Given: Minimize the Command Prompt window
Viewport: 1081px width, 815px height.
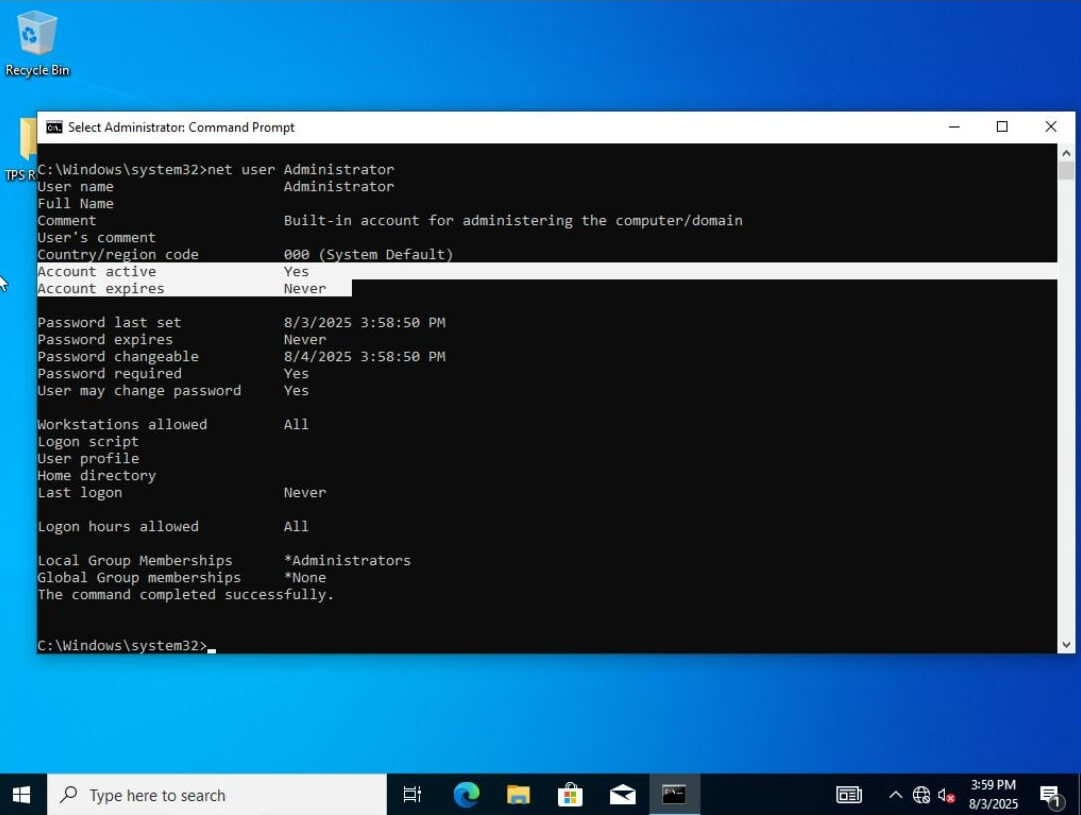Looking at the screenshot, I should (x=954, y=127).
